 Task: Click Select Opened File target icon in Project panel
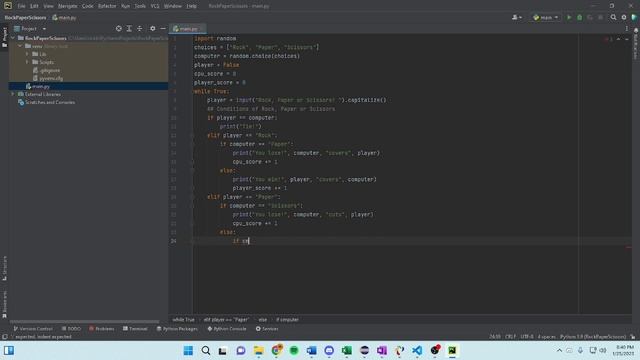pos(118,29)
